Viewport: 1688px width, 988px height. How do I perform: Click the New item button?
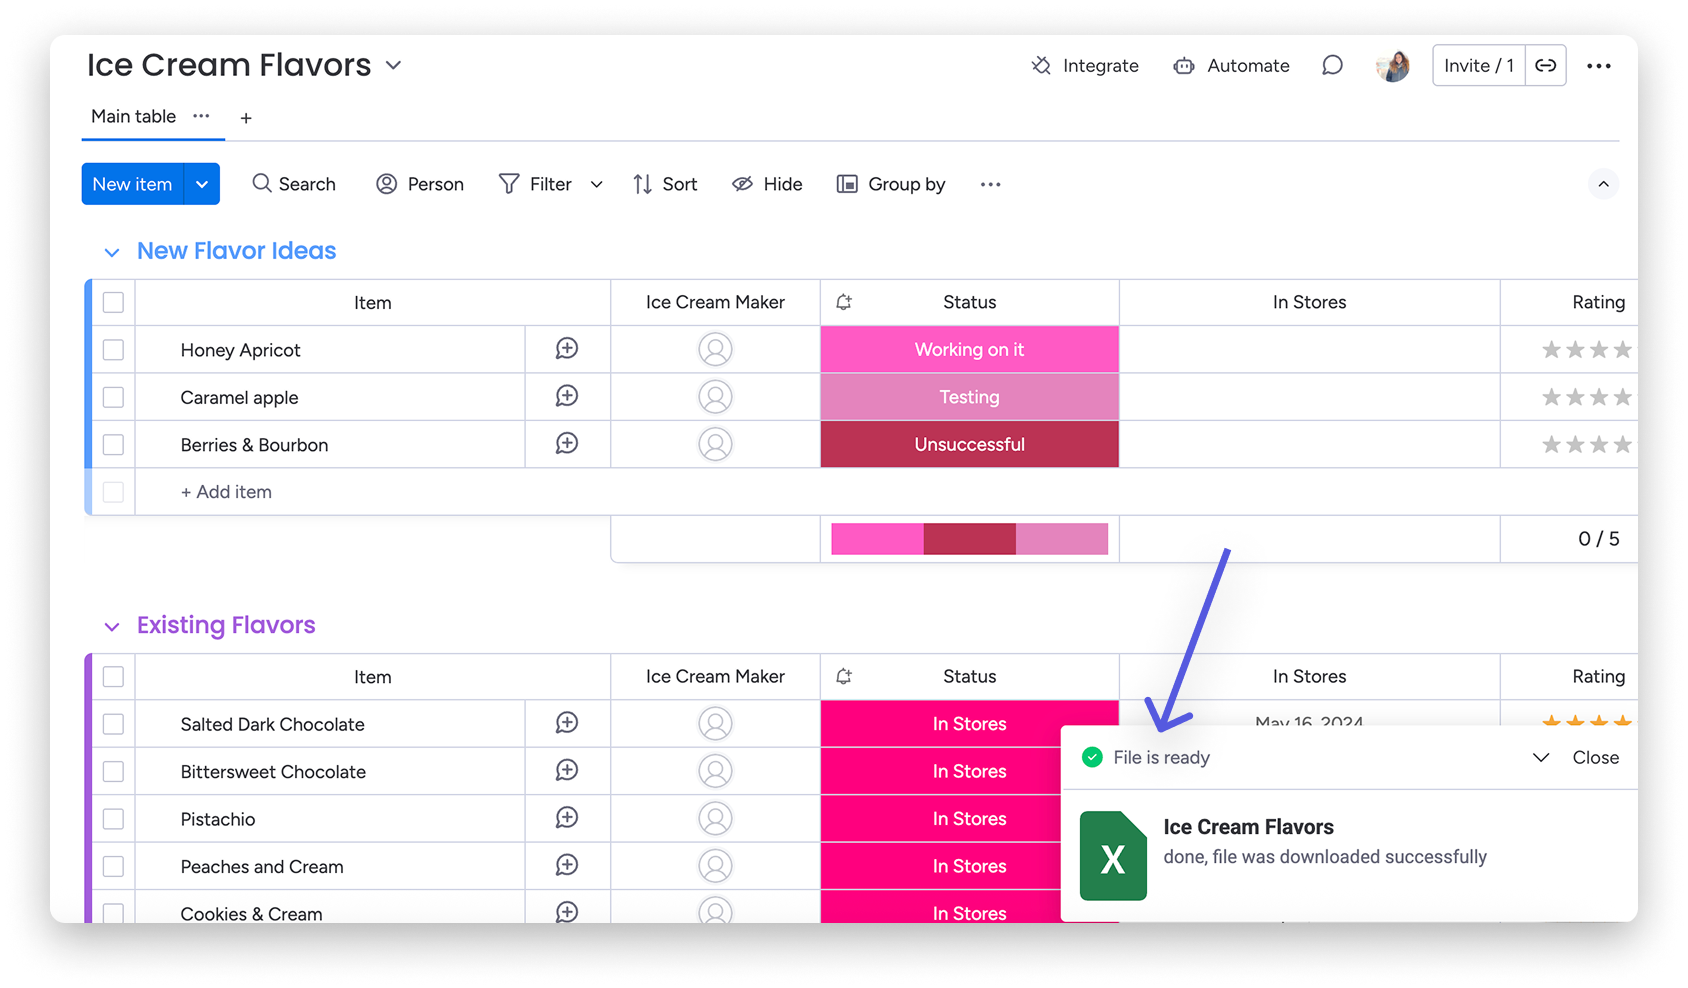pos(132,184)
